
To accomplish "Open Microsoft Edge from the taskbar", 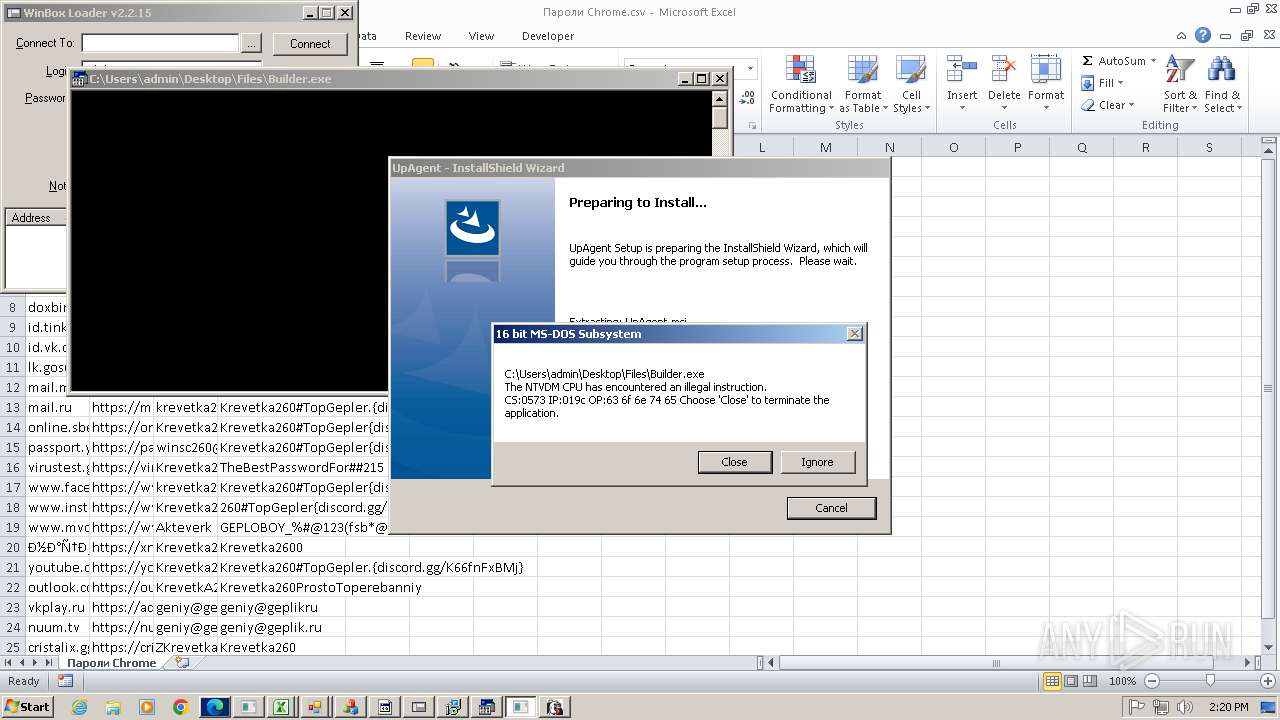I will pyautogui.click(x=215, y=707).
